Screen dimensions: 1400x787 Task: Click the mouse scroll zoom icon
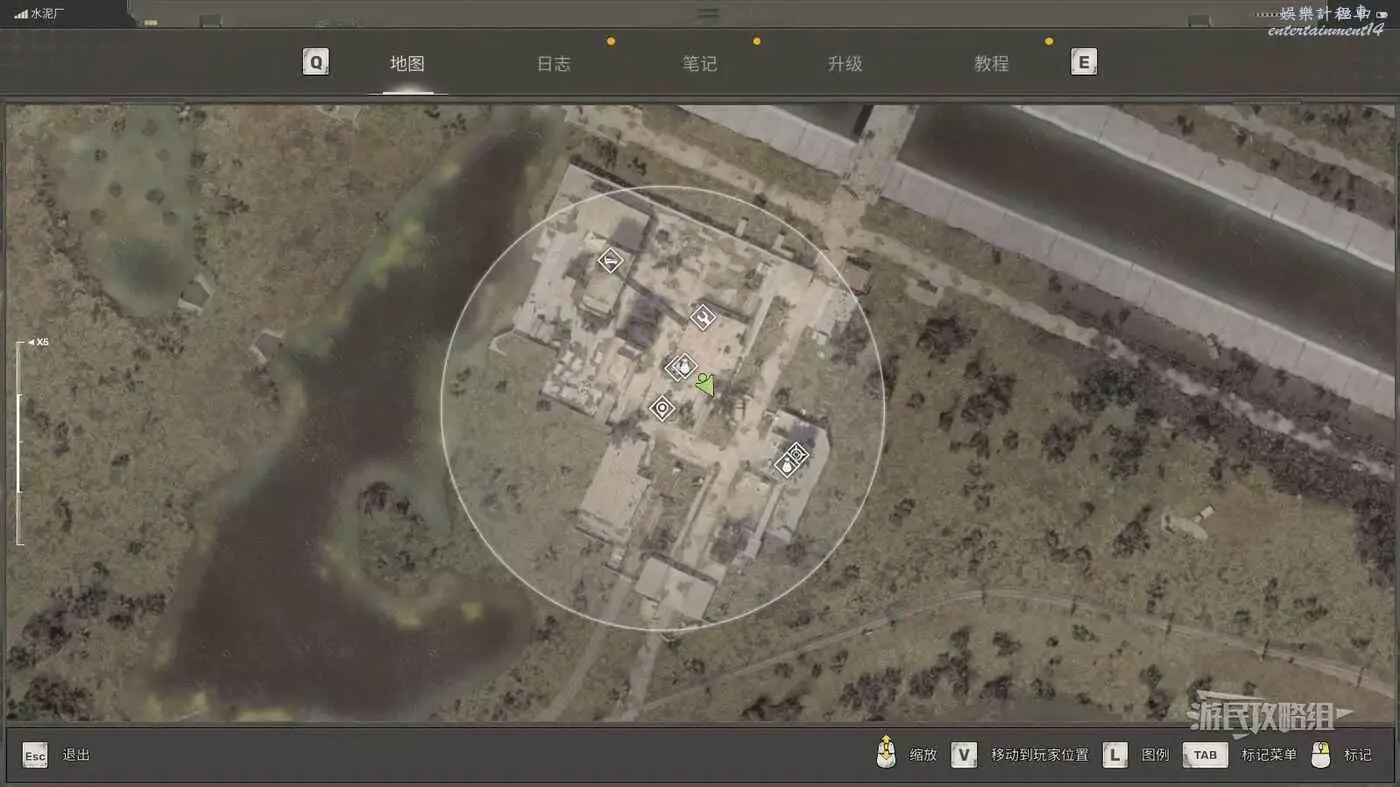pos(885,754)
